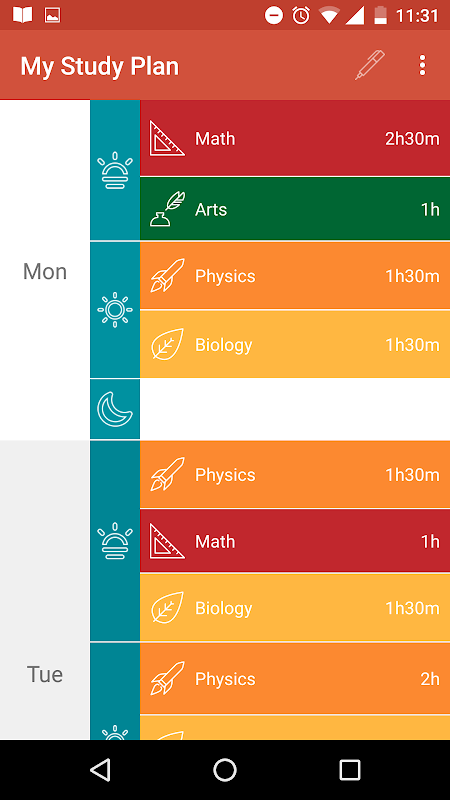Tap the Android back navigation button
Viewport: 450px width, 800px height.
(100, 769)
